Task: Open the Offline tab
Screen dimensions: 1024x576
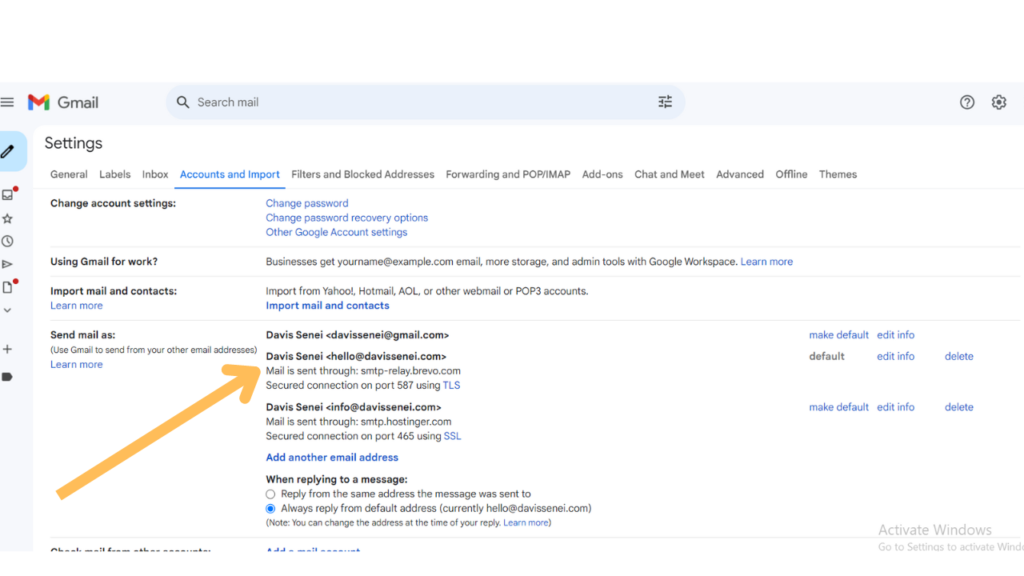Action: coord(792,174)
